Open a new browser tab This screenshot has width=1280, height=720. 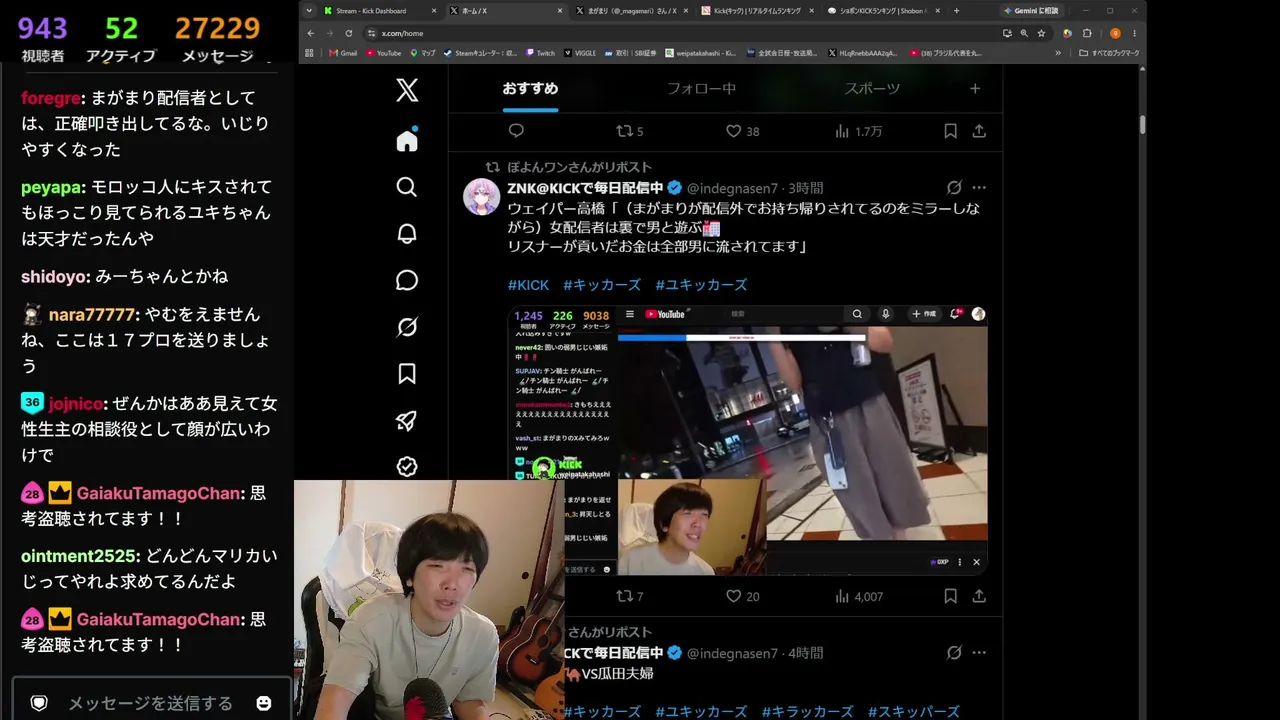956,11
